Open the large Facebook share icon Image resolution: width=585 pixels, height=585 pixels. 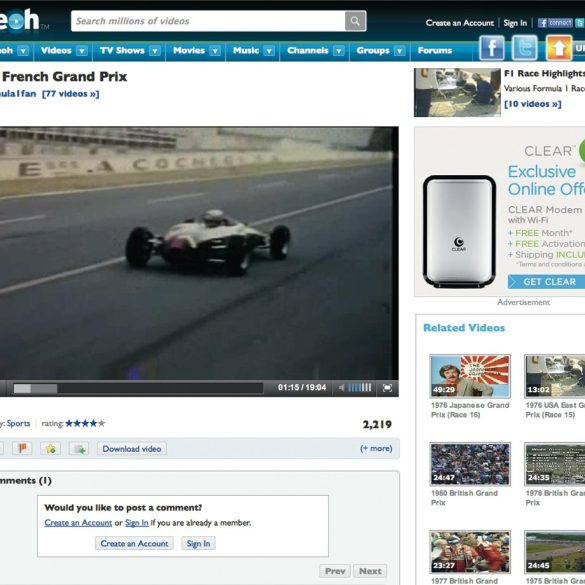[491, 48]
